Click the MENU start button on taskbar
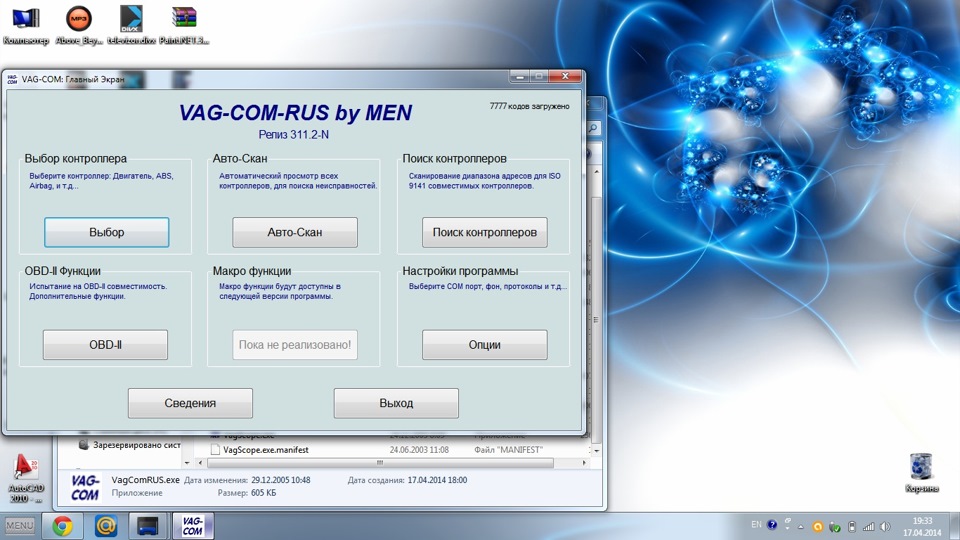Viewport: 960px width, 540px height. (20, 526)
